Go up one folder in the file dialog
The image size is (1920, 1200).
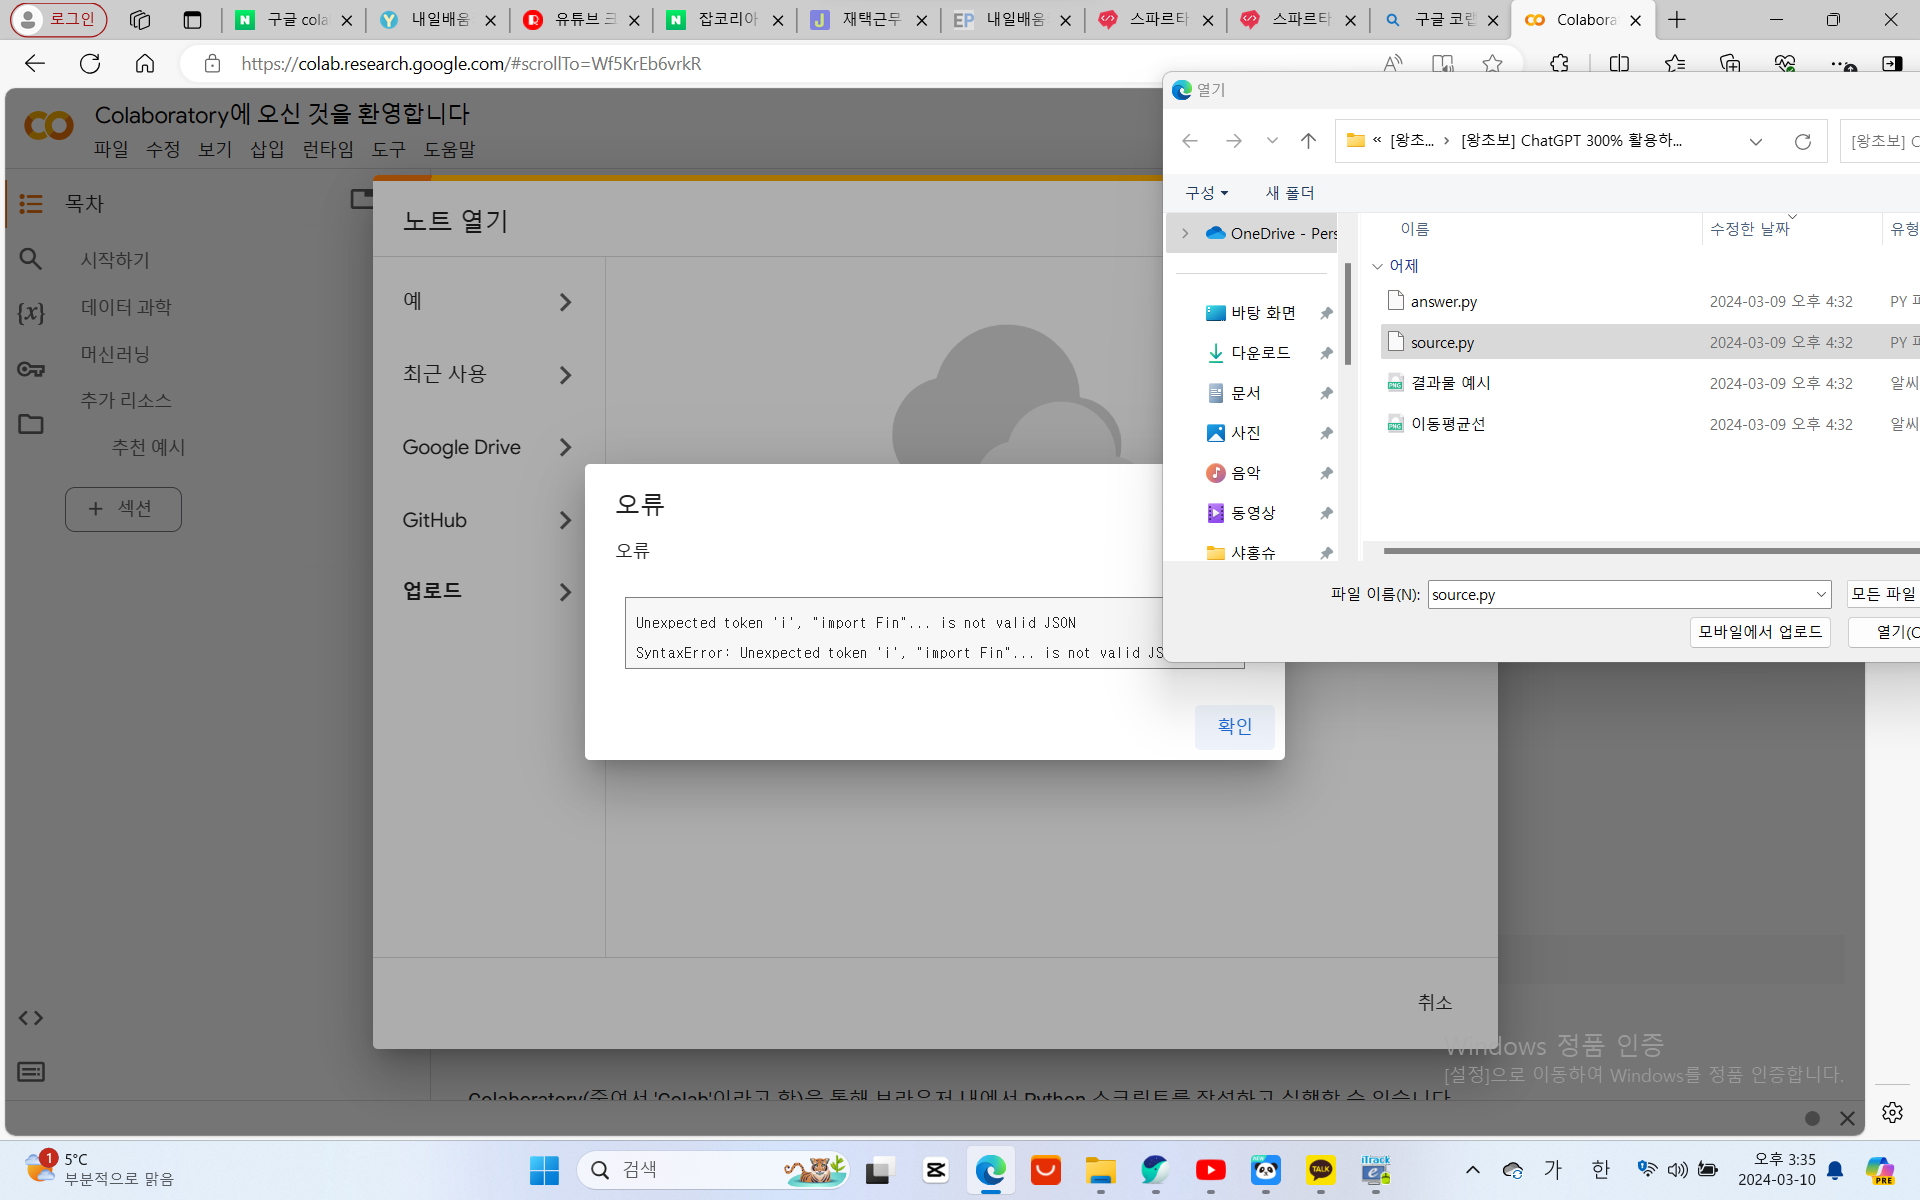[x=1308, y=141]
